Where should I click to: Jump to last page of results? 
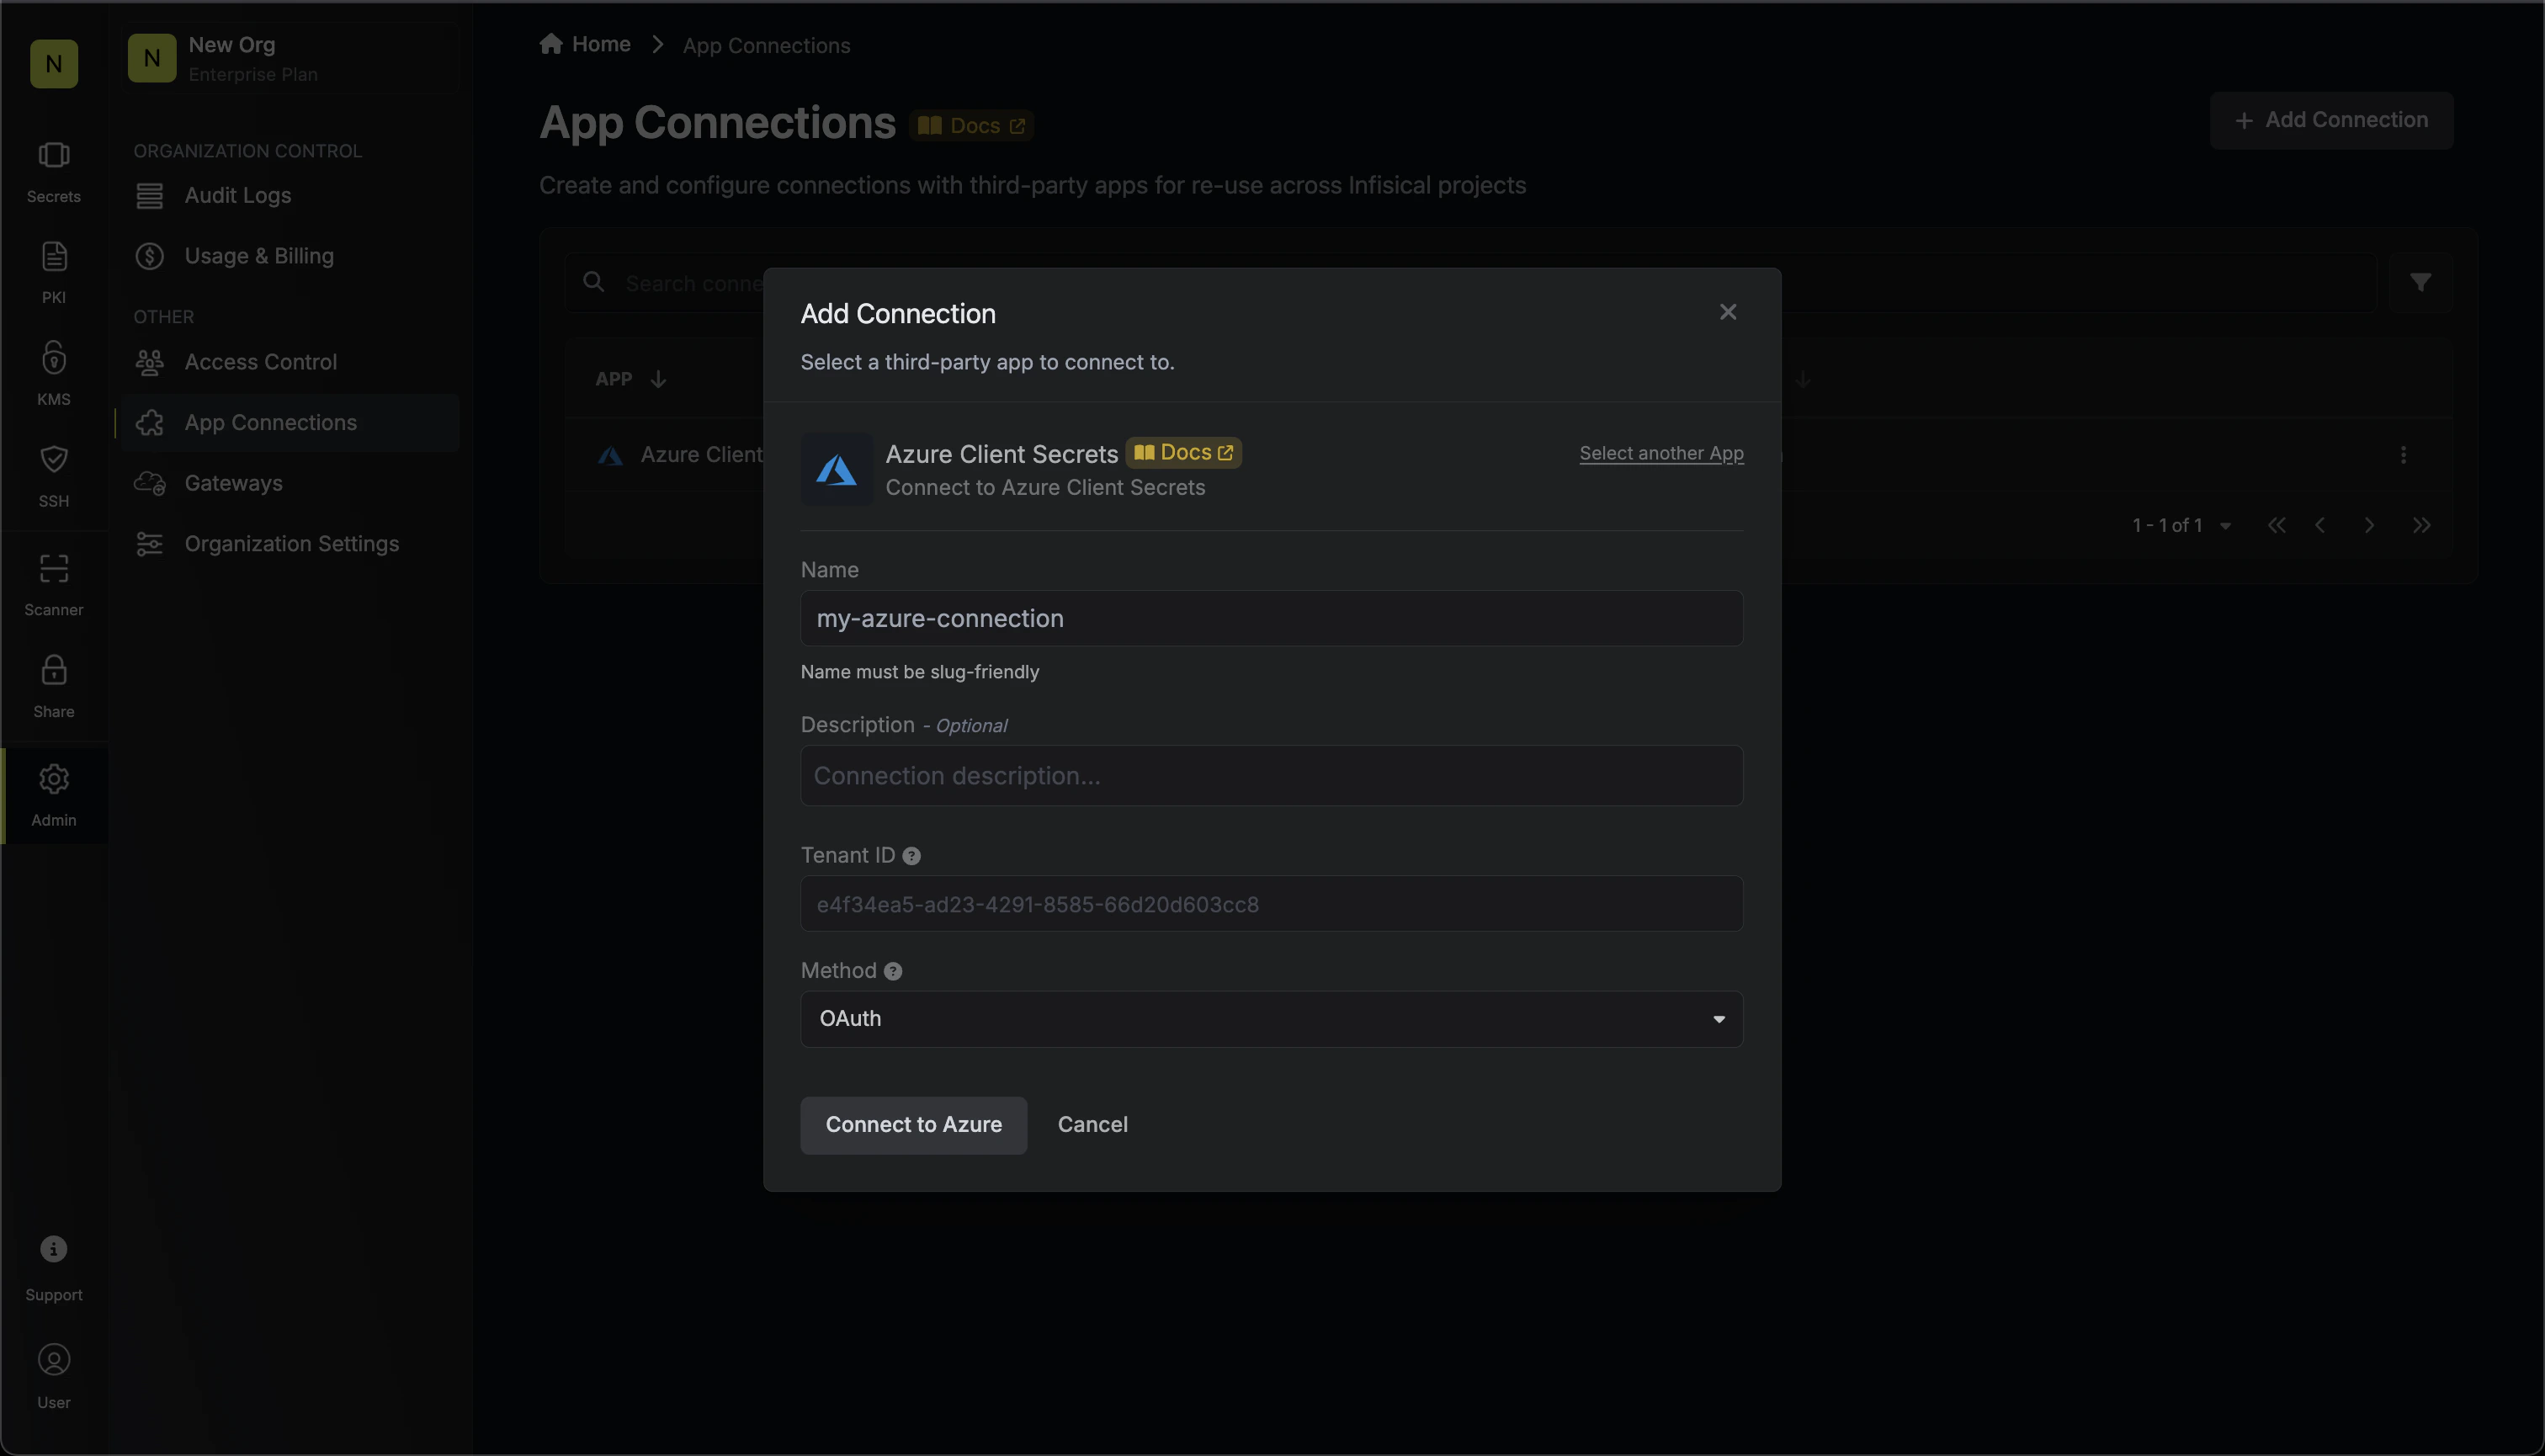[2421, 526]
